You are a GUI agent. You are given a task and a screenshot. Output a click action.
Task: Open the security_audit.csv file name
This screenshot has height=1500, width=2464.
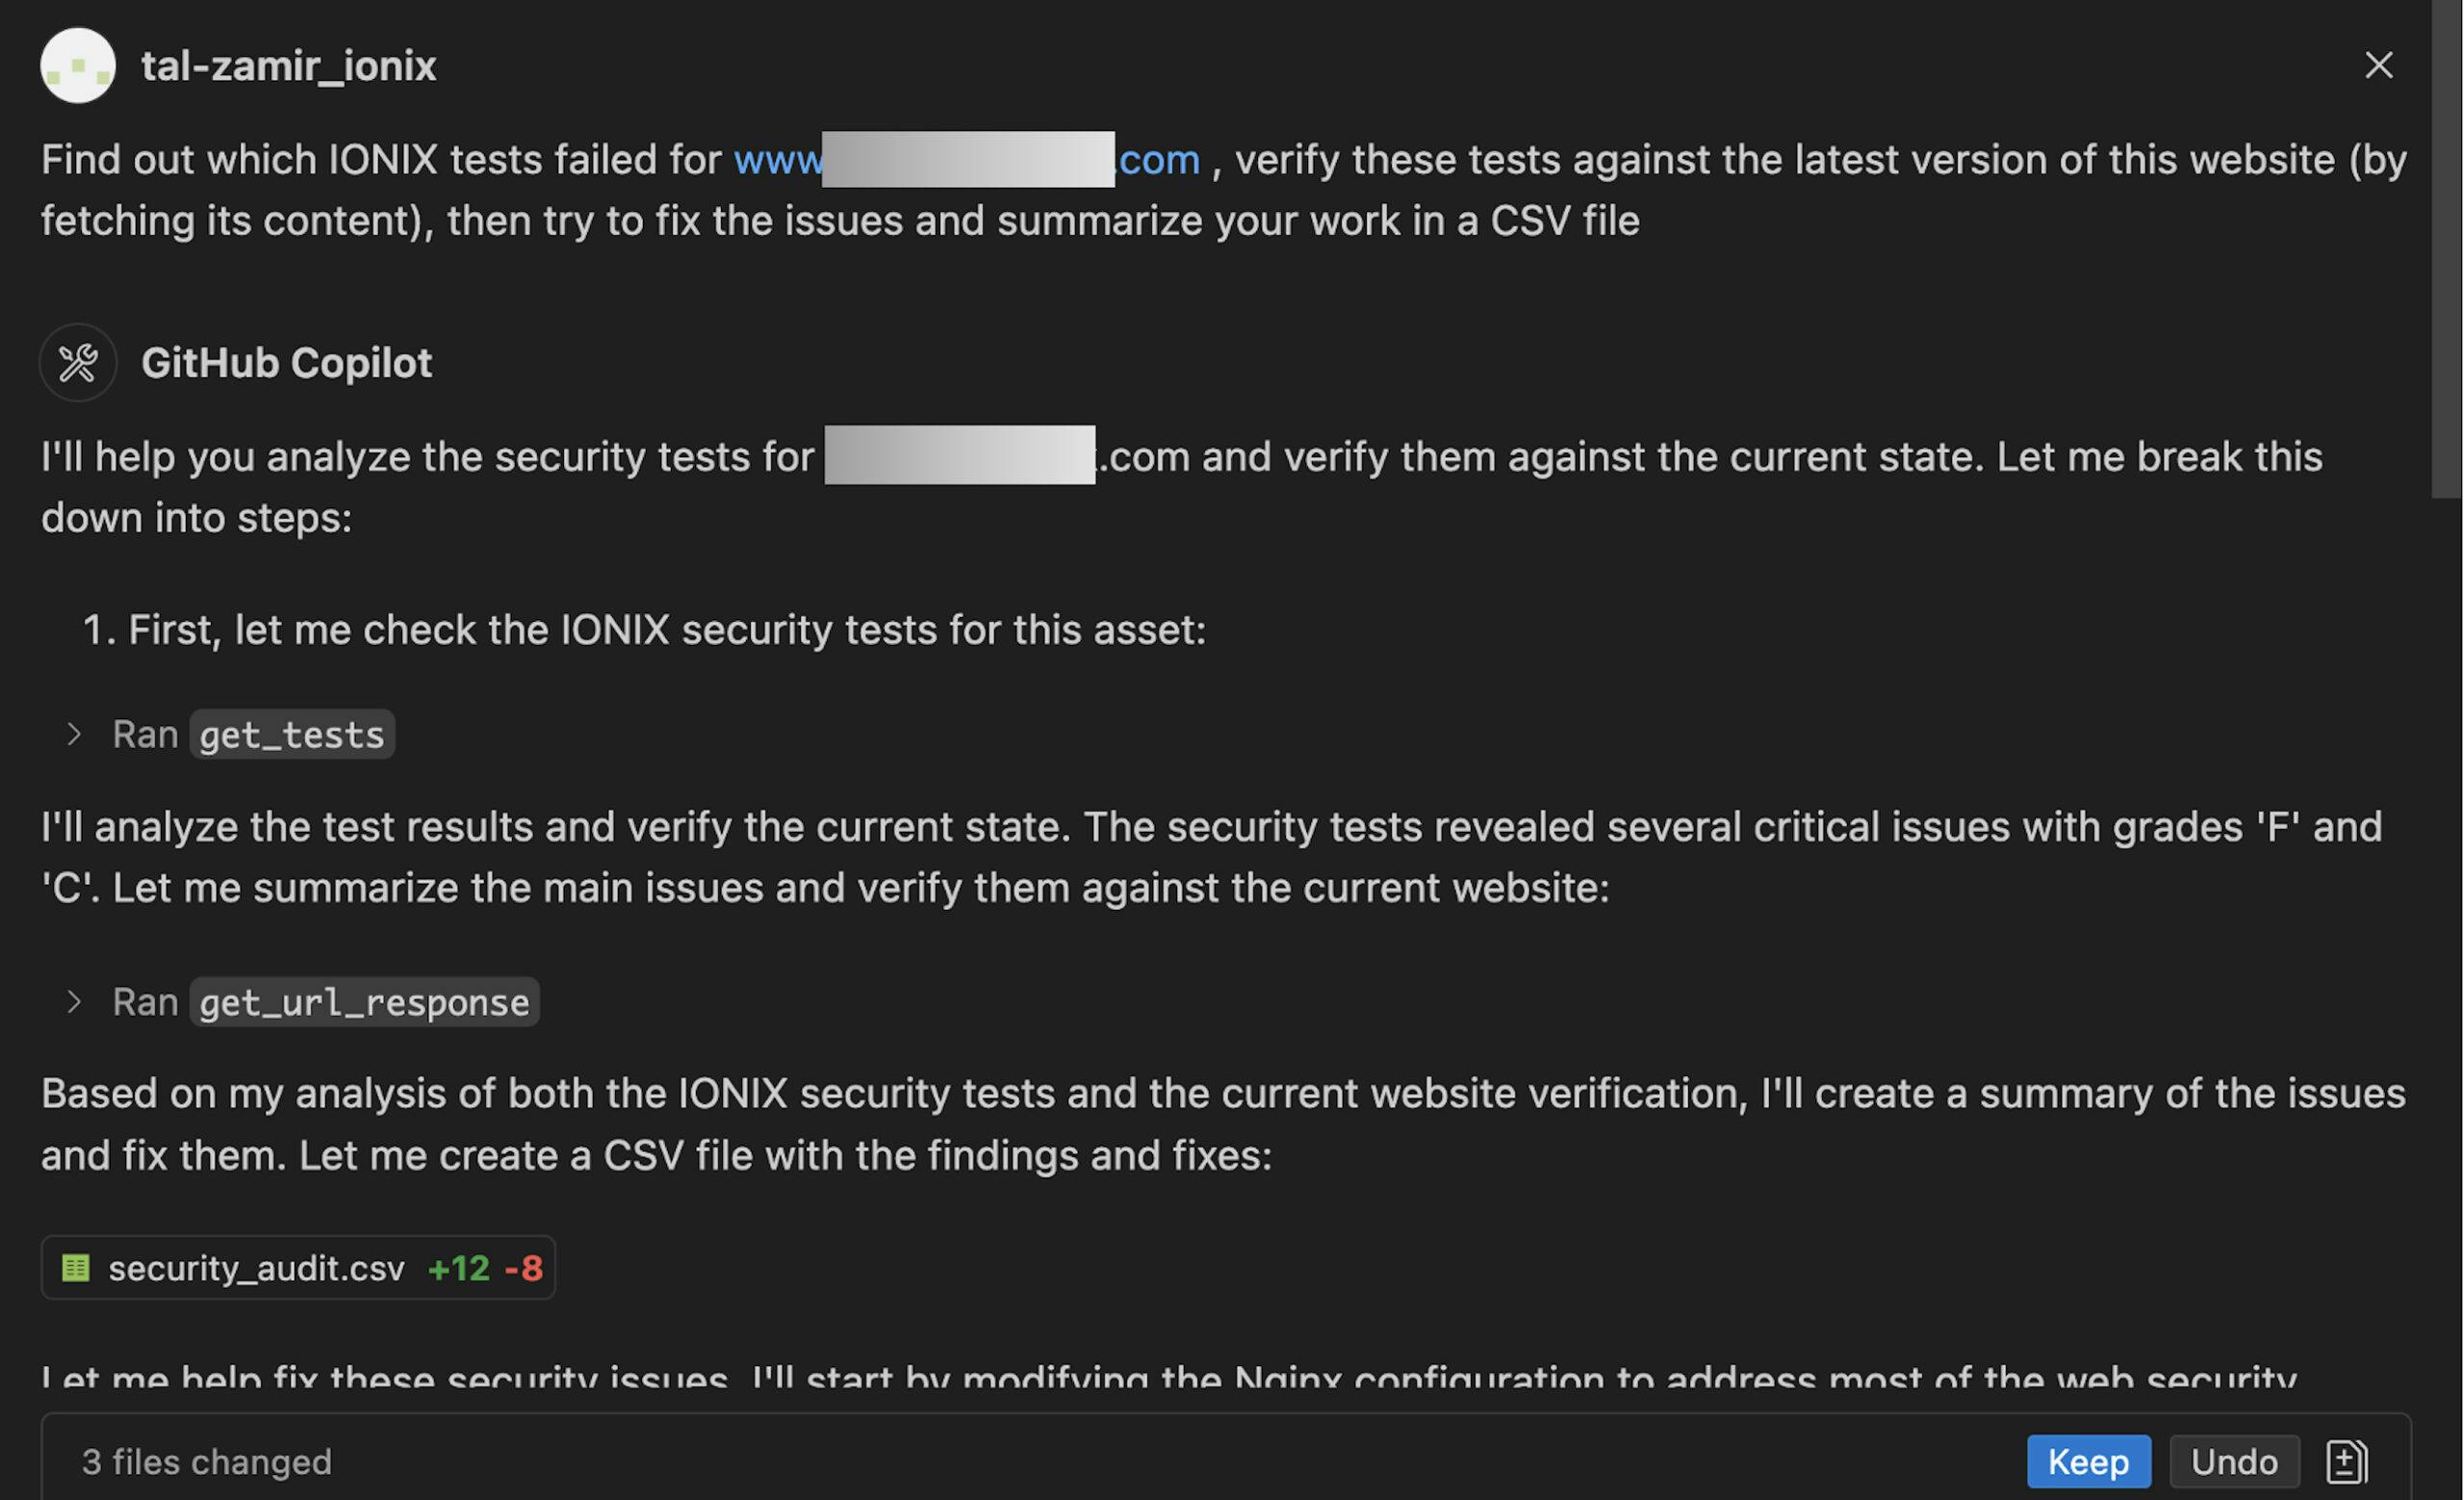click(x=256, y=1268)
